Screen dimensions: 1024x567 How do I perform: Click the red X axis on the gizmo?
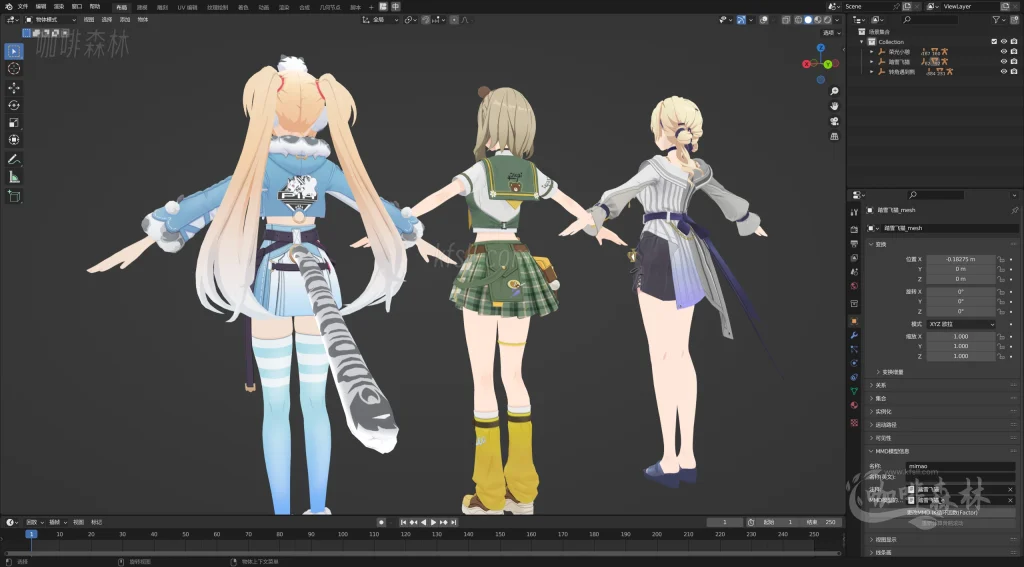(x=806, y=64)
